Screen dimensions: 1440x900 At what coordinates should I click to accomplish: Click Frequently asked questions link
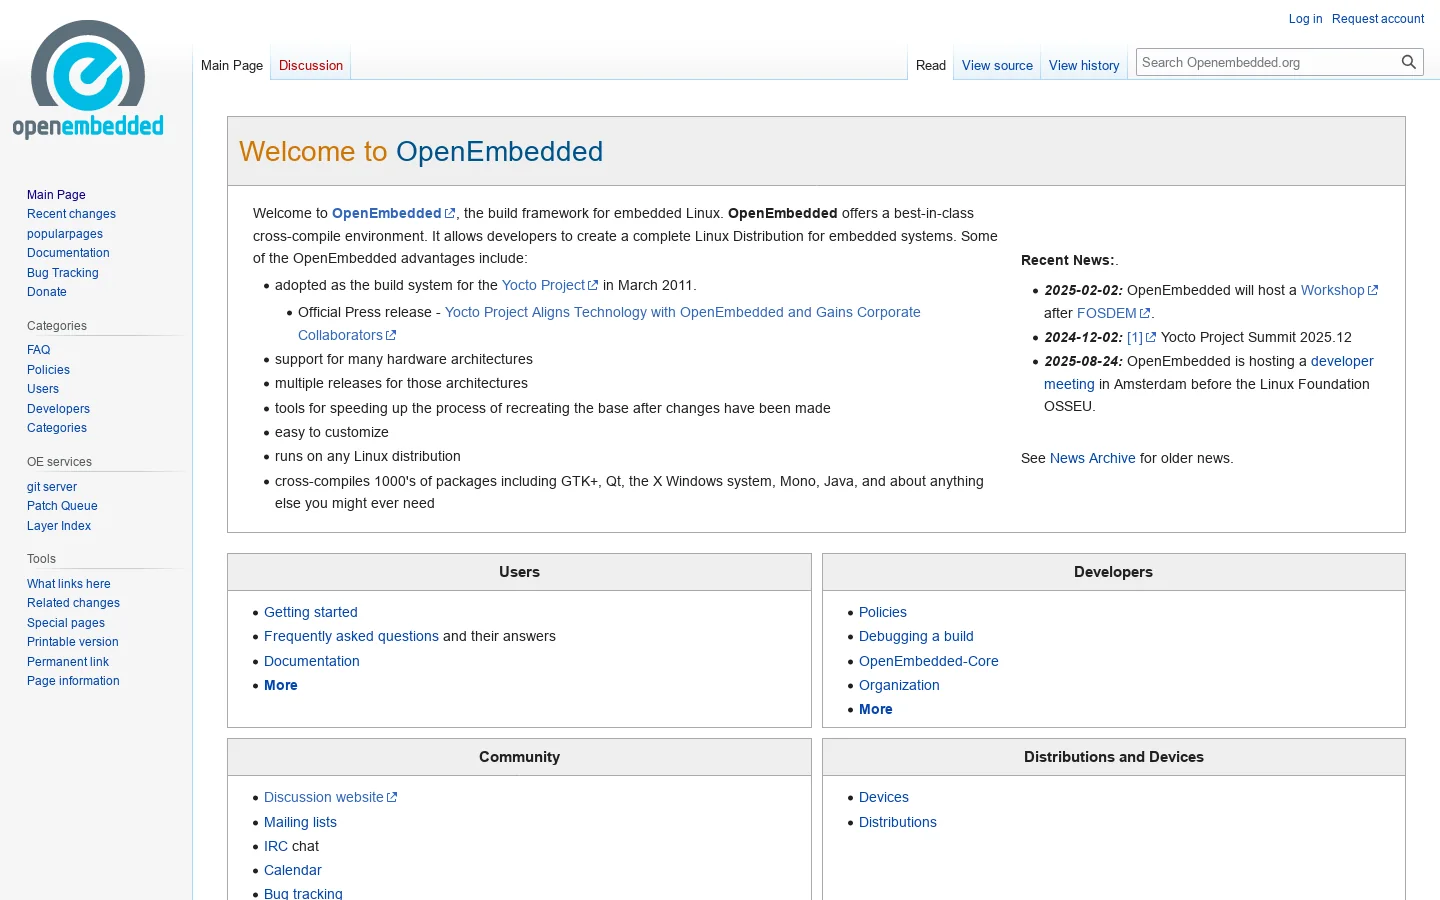(x=351, y=636)
